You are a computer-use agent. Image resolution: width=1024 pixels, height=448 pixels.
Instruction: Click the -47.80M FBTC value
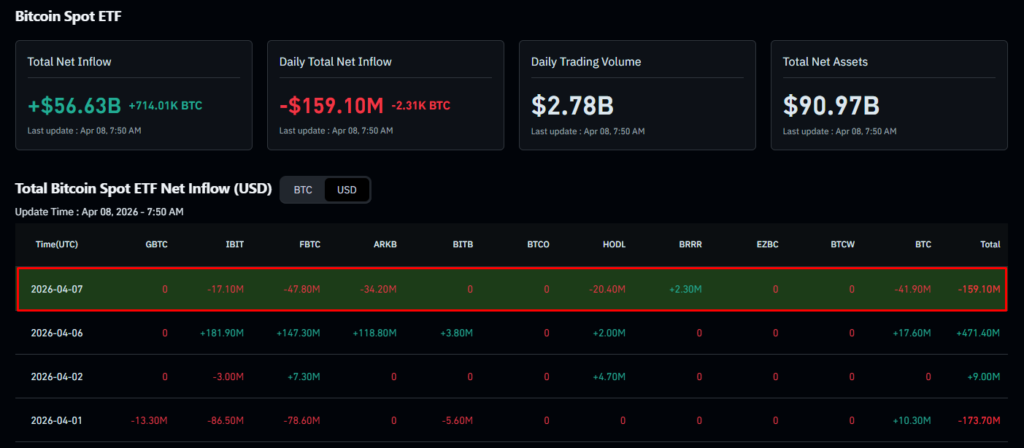coord(302,289)
